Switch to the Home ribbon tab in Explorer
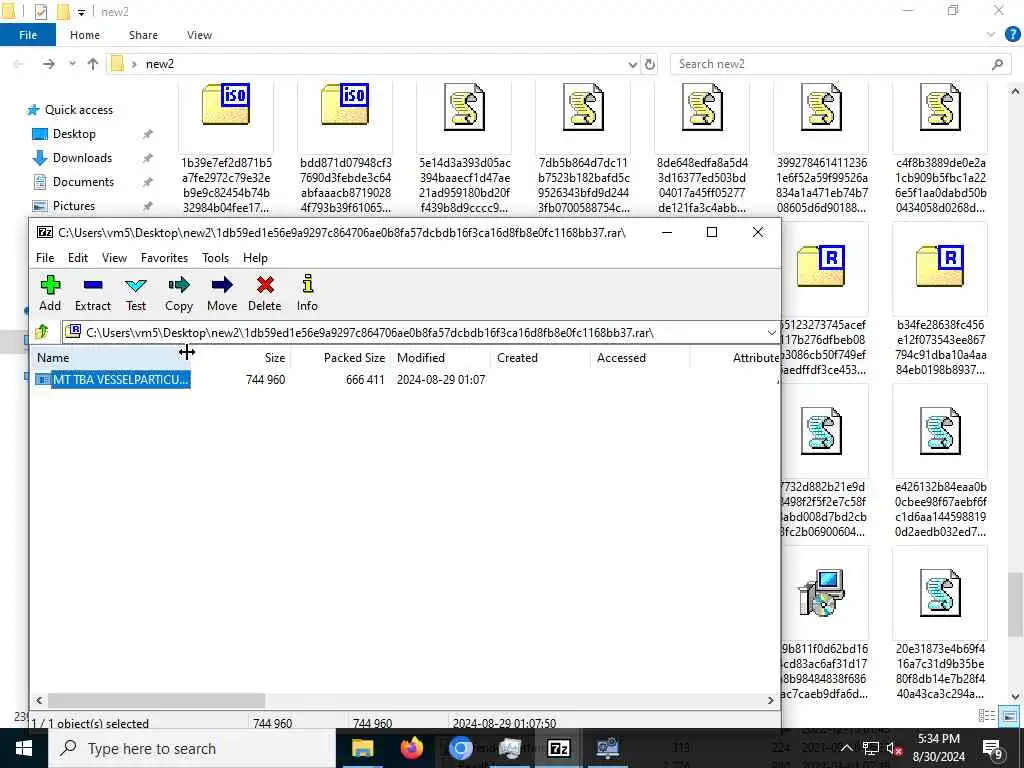Screen dimensions: 1024x768 tap(85, 35)
